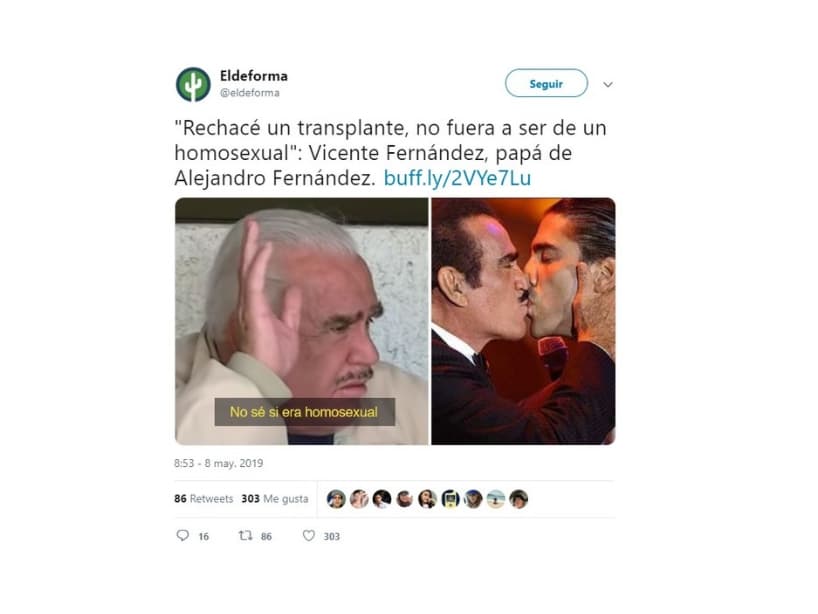Open the buff.ly/2VYe7Lu link
This screenshot has height=614, width=818.
click(457, 178)
